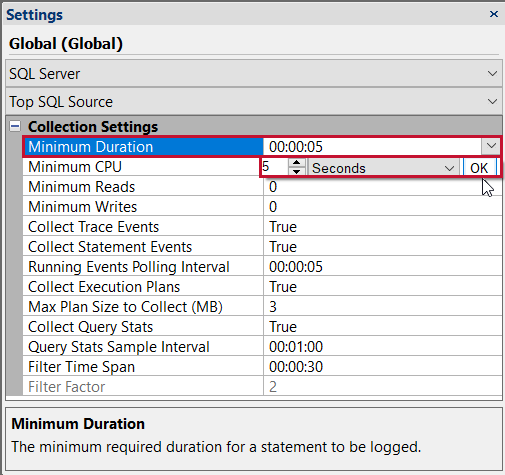Image resolution: width=505 pixels, height=475 pixels.
Task: Click Running Events Polling Interval value 00:00:05
Action: coord(296,267)
